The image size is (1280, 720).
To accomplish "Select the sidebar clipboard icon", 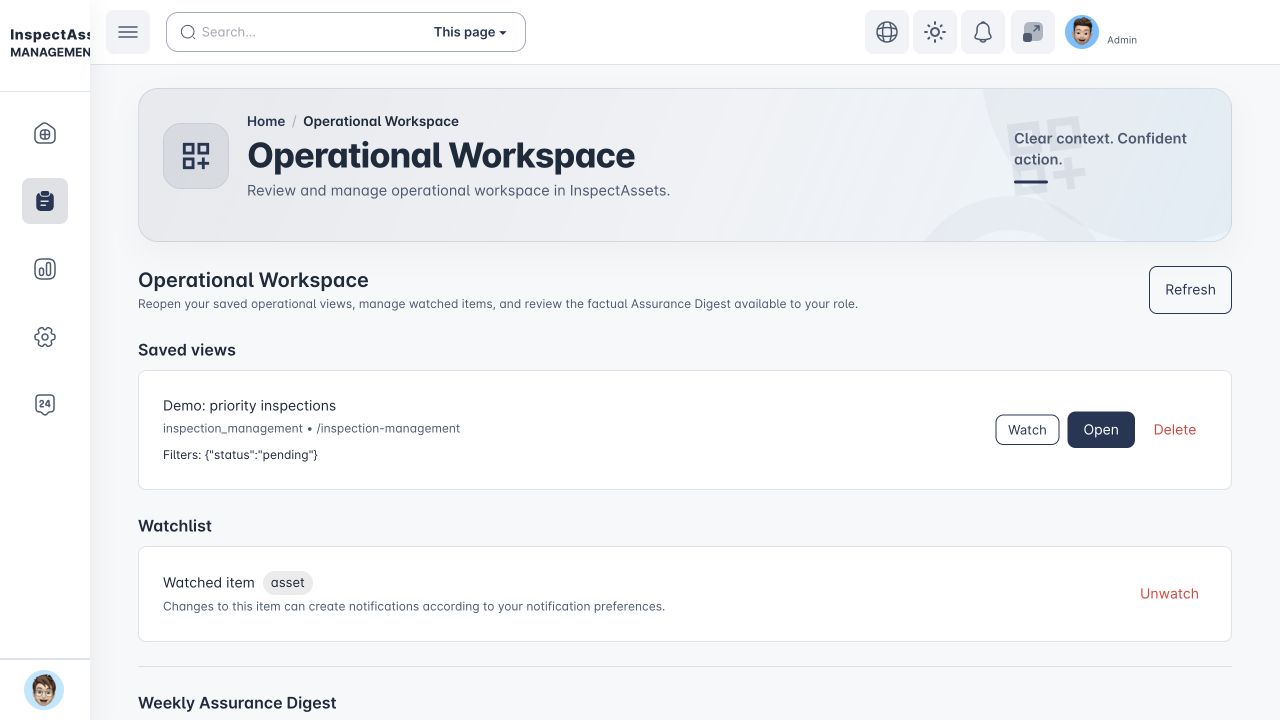I will coord(45,201).
